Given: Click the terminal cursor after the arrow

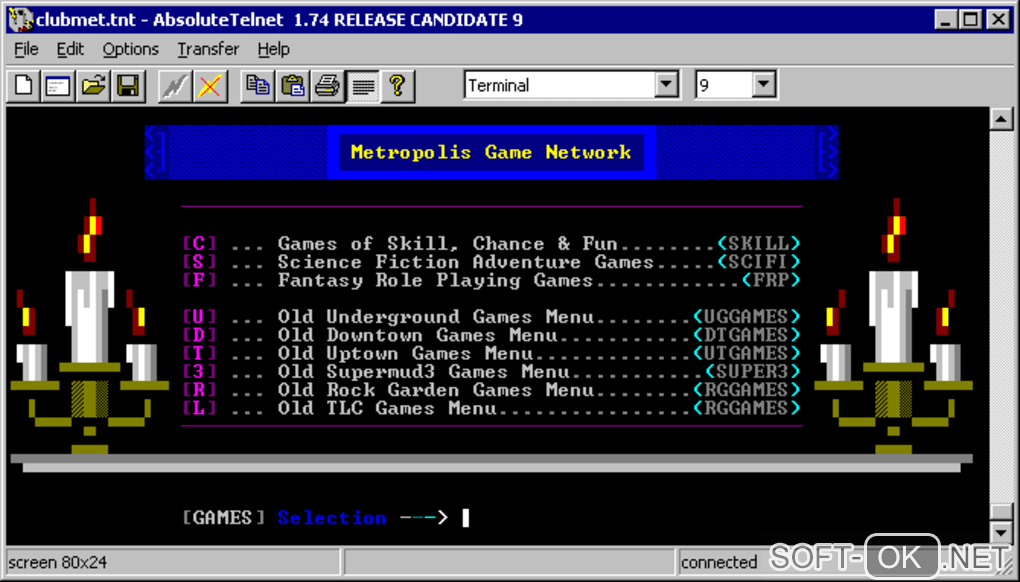Looking at the screenshot, I should [466, 518].
